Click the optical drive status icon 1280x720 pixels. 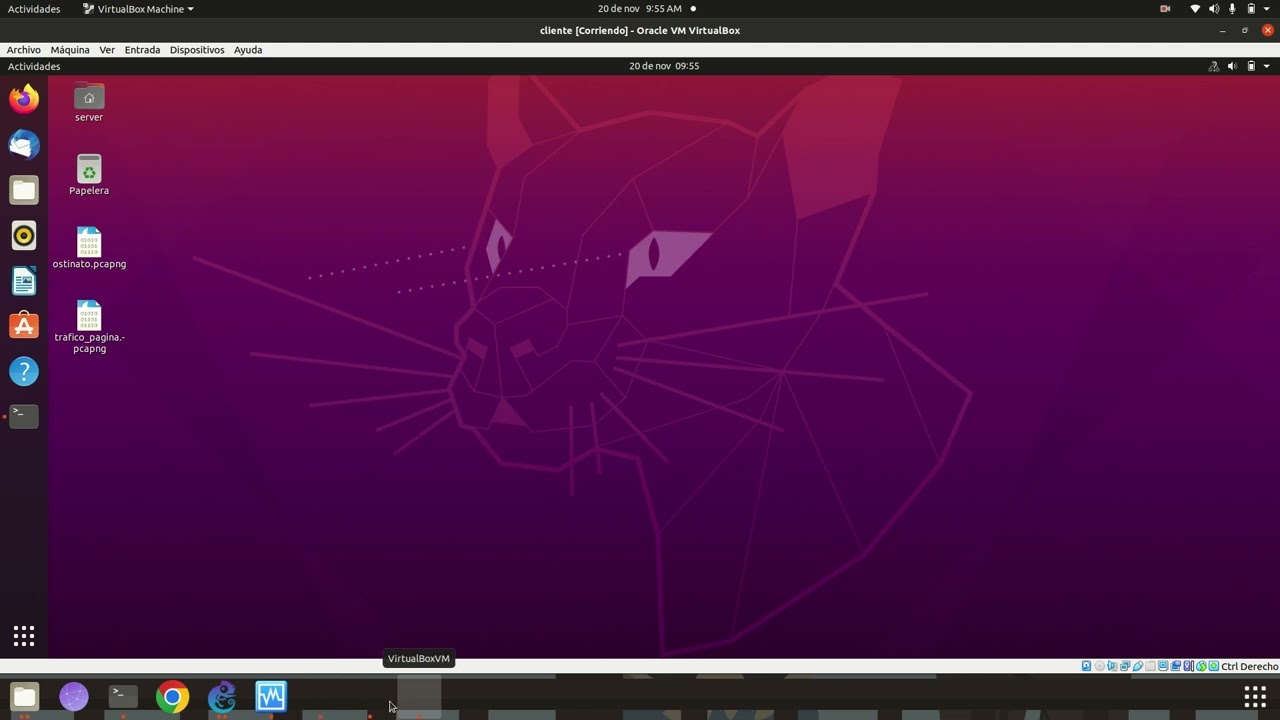point(1099,666)
